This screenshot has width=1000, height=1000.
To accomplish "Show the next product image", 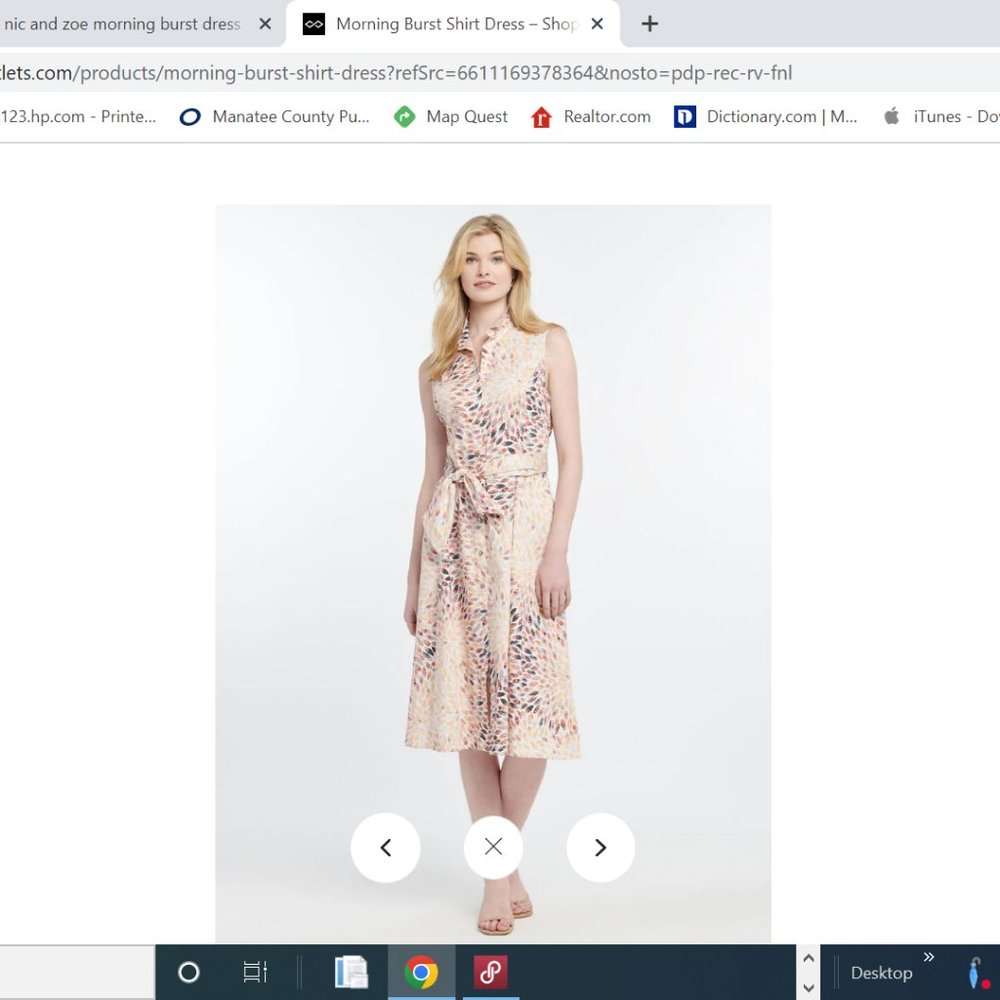I will click(x=600, y=848).
